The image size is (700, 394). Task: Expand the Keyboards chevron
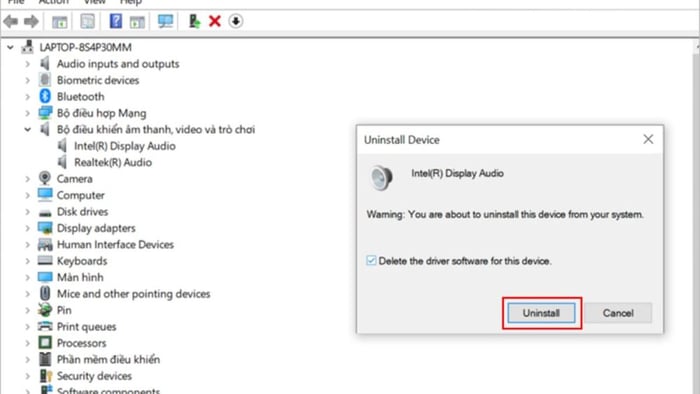click(28, 261)
